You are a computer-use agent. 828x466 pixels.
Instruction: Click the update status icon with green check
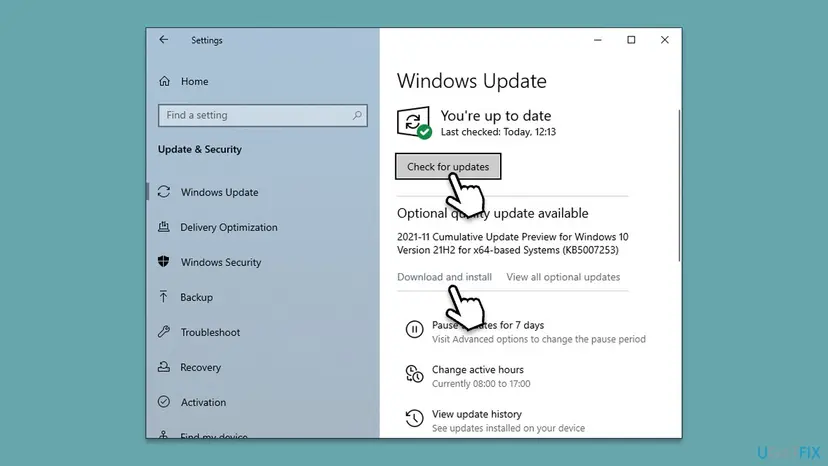(x=414, y=123)
